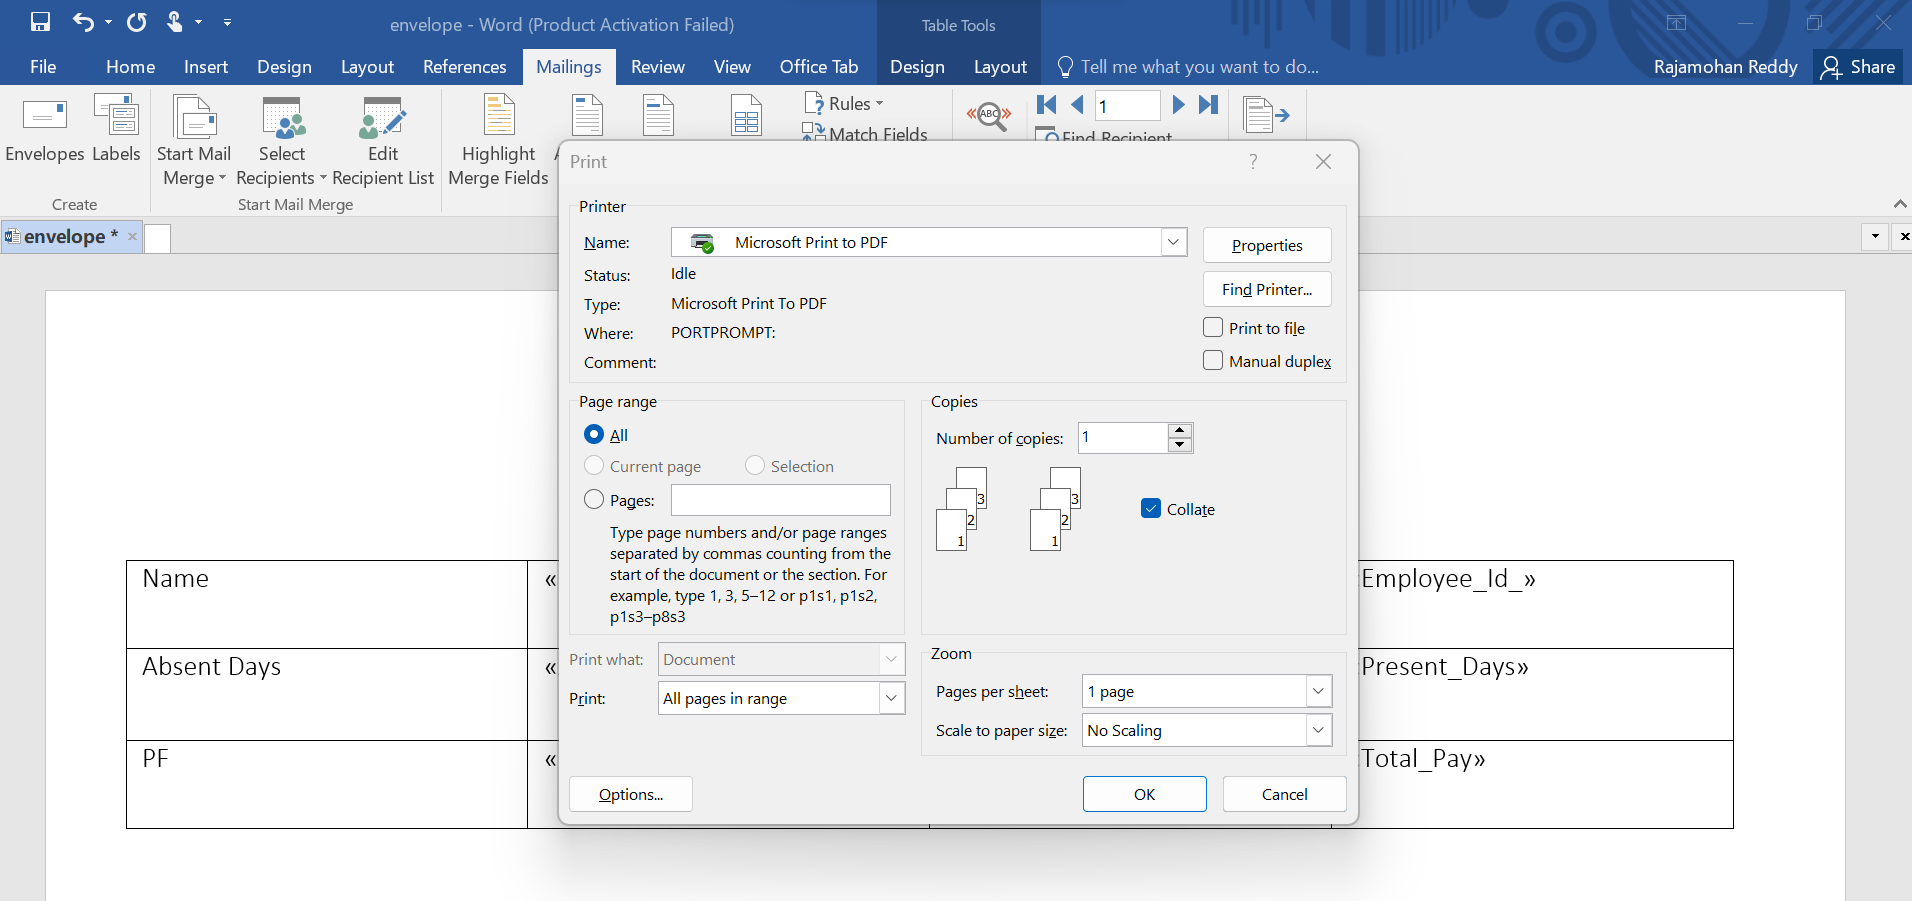This screenshot has height=901, width=1912.
Task: Click the Share person icon
Action: pos(1831,67)
